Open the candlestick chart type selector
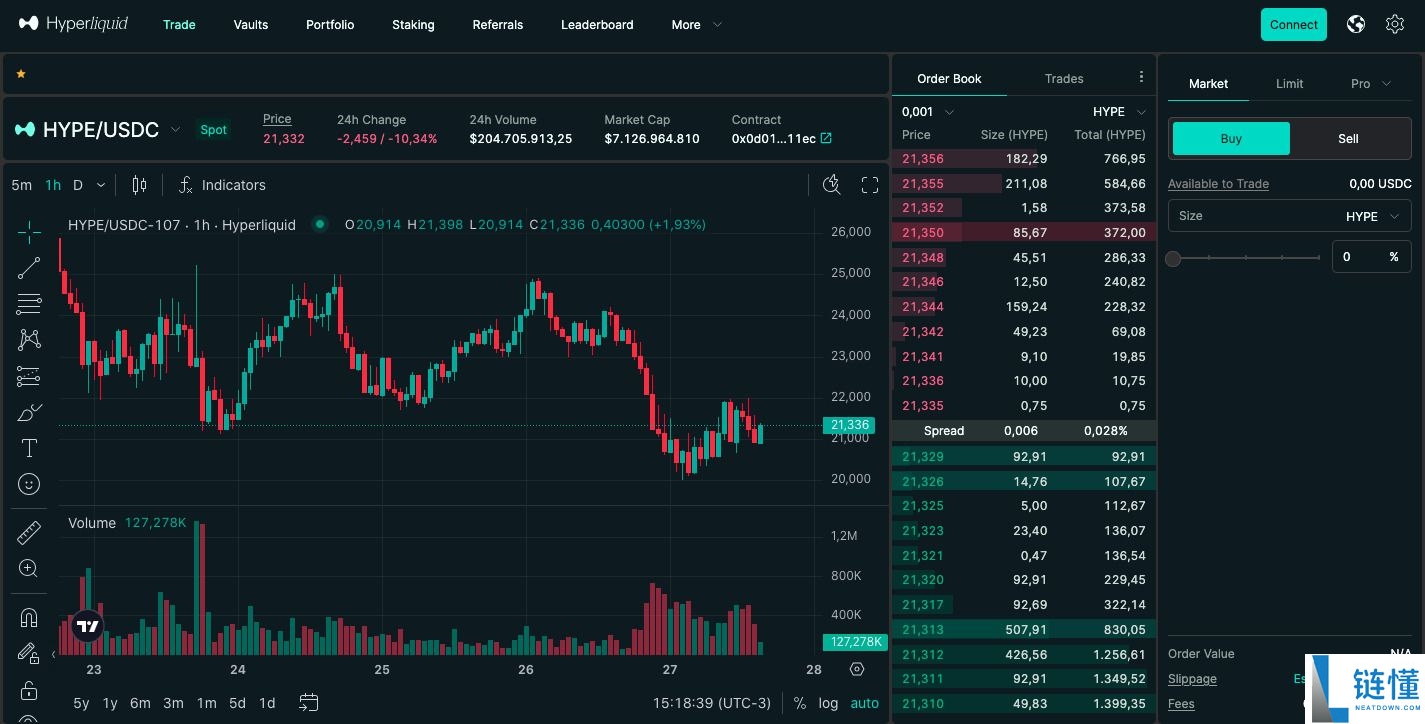This screenshot has width=1425, height=724. pyautogui.click(x=139, y=185)
